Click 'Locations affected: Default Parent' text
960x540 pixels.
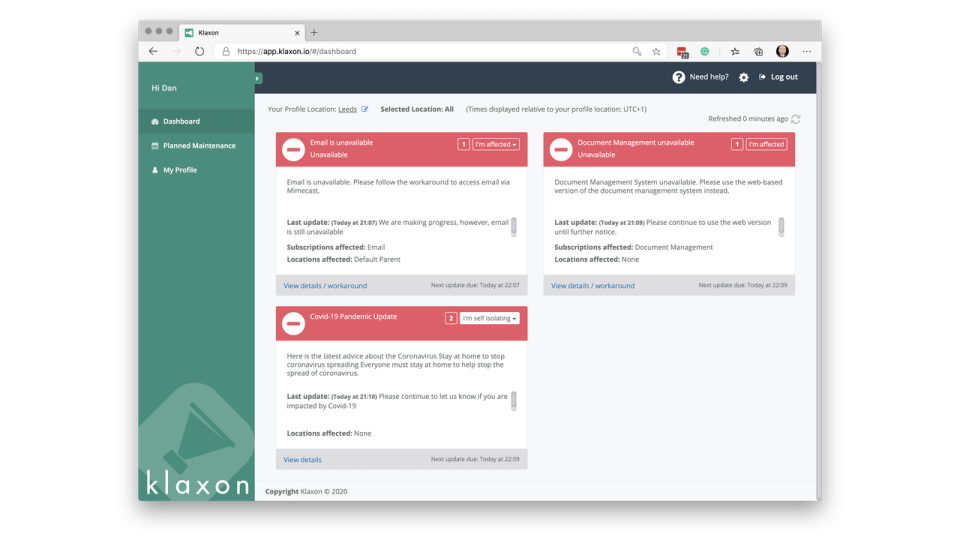[x=343, y=260]
